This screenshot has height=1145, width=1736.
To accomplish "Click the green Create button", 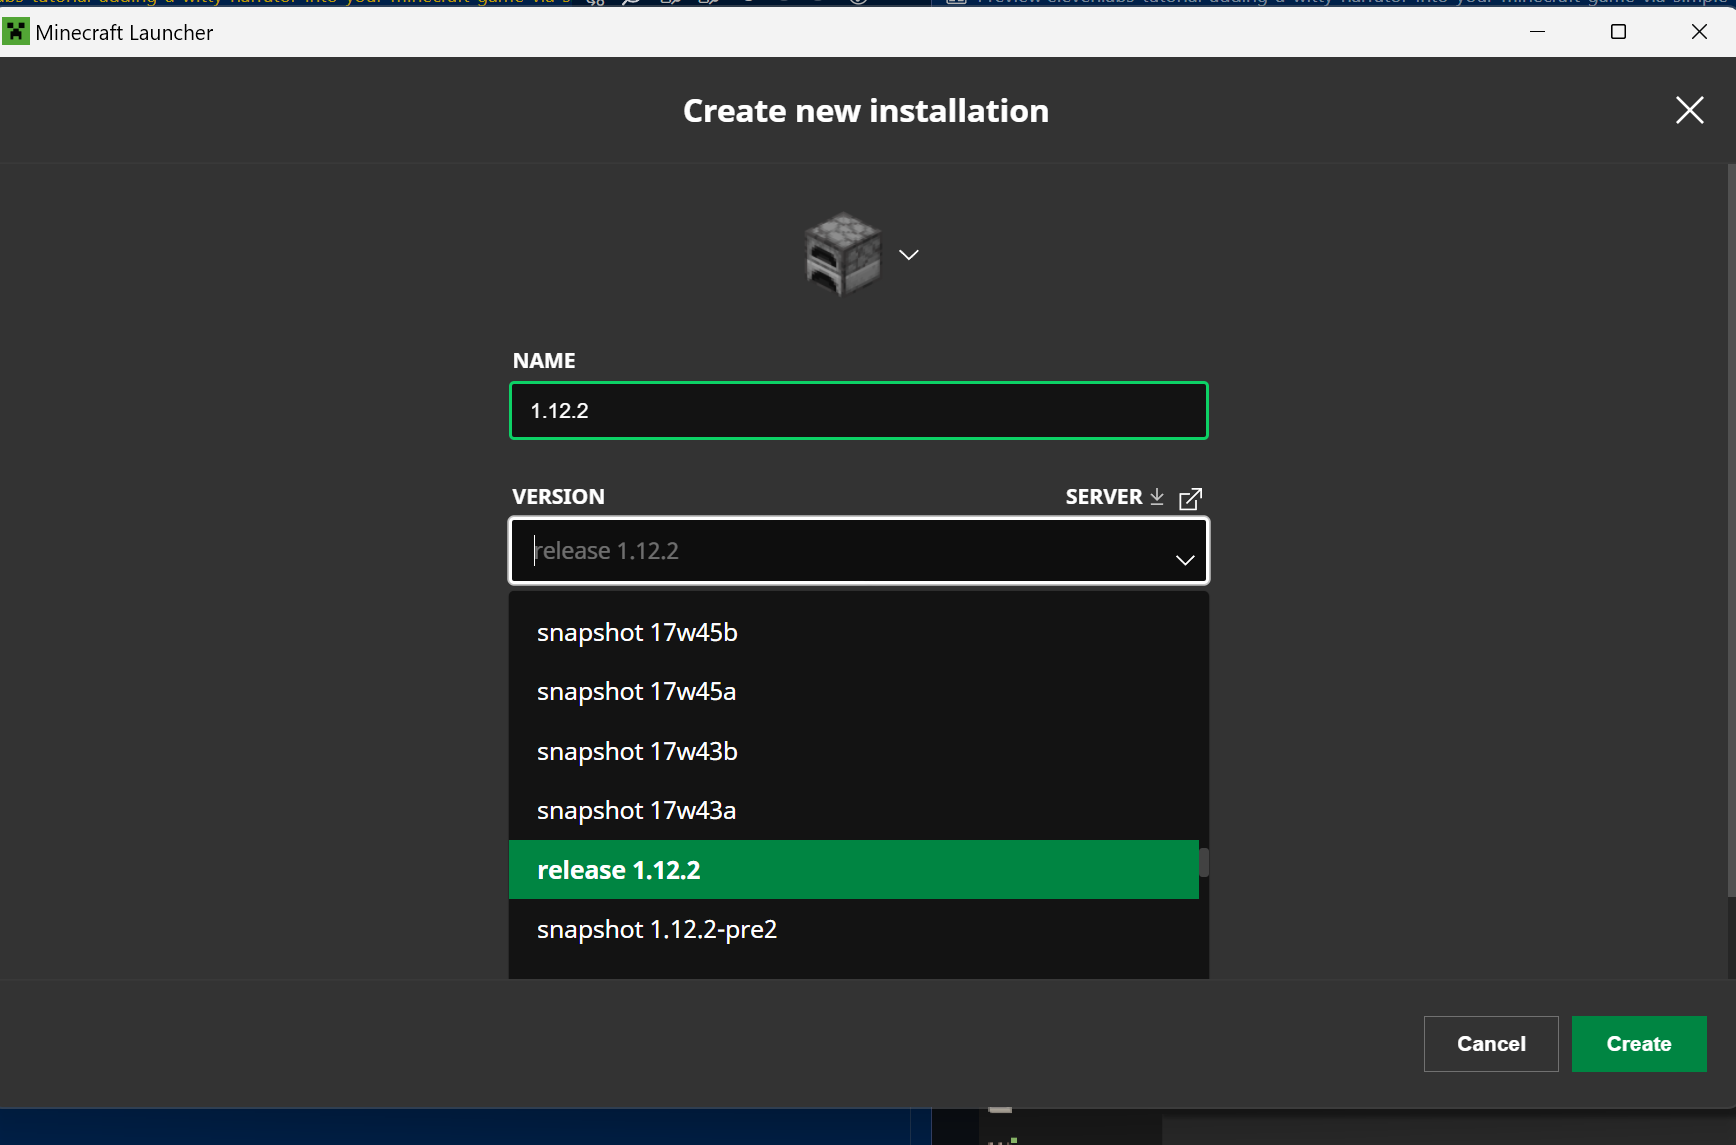I will point(1639,1044).
